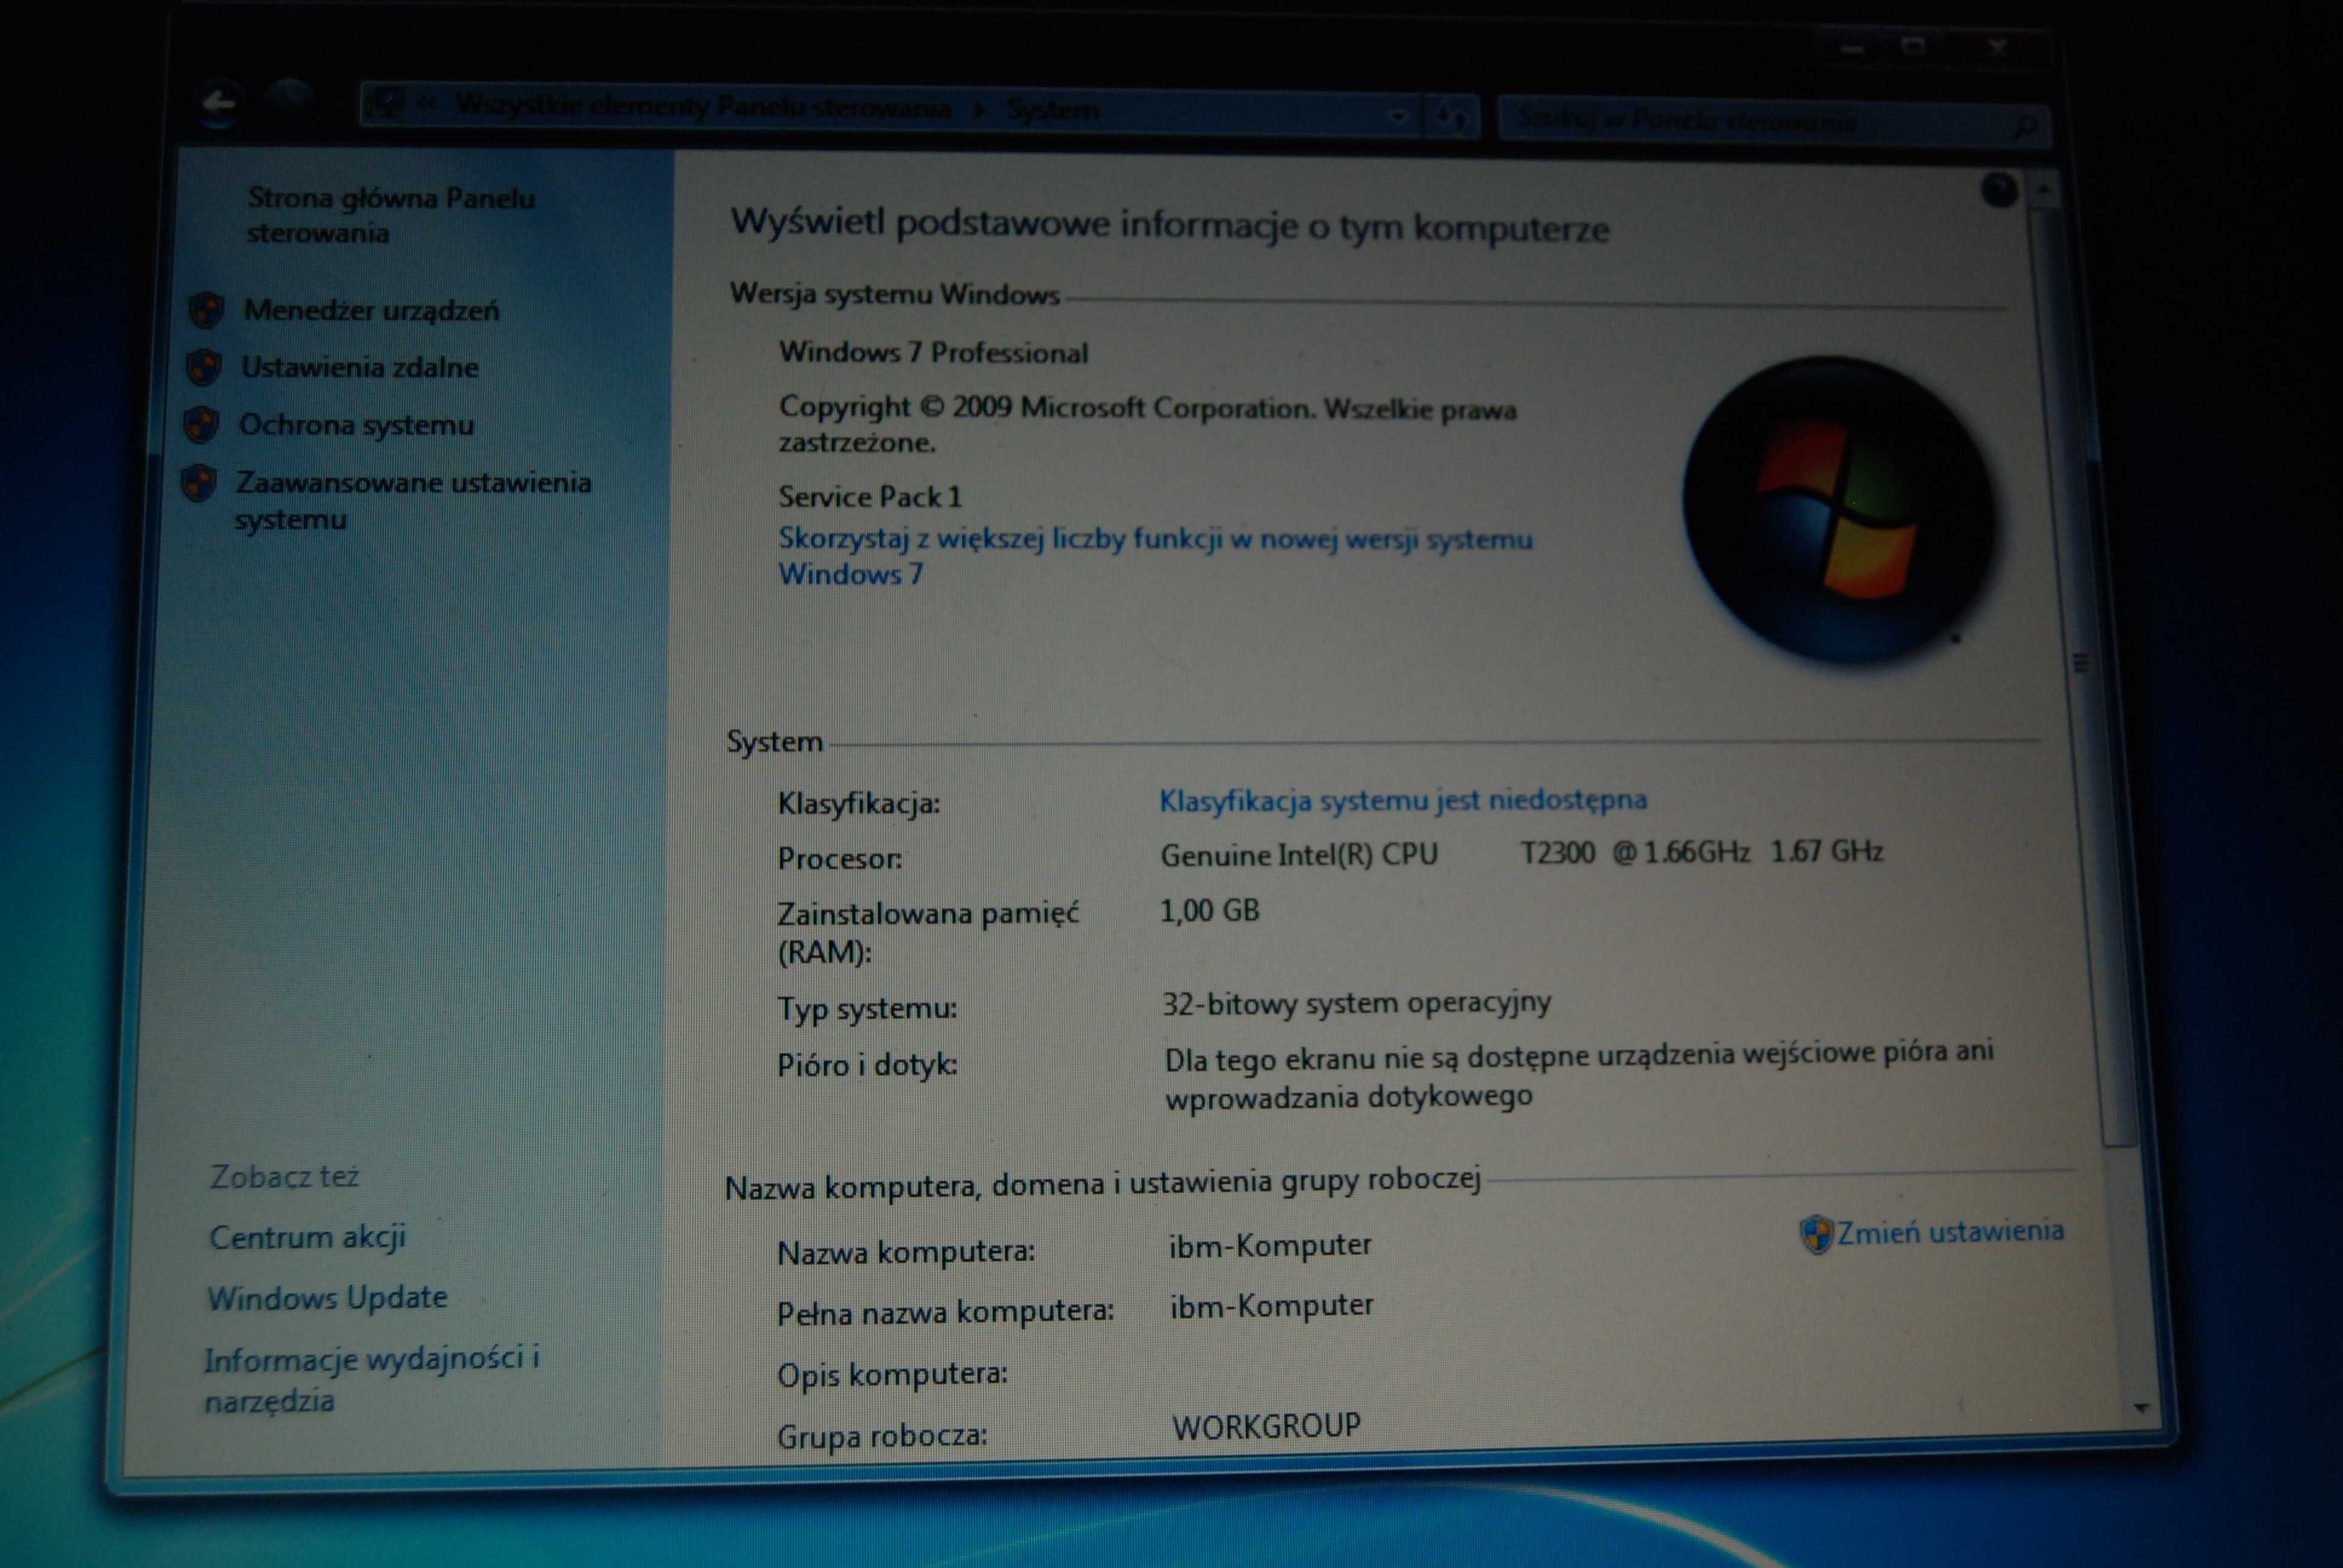Click the shield icon next to Zmień ustawienia
This screenshot has width=2343, height=1568.
click(x=1816, y=1234)
